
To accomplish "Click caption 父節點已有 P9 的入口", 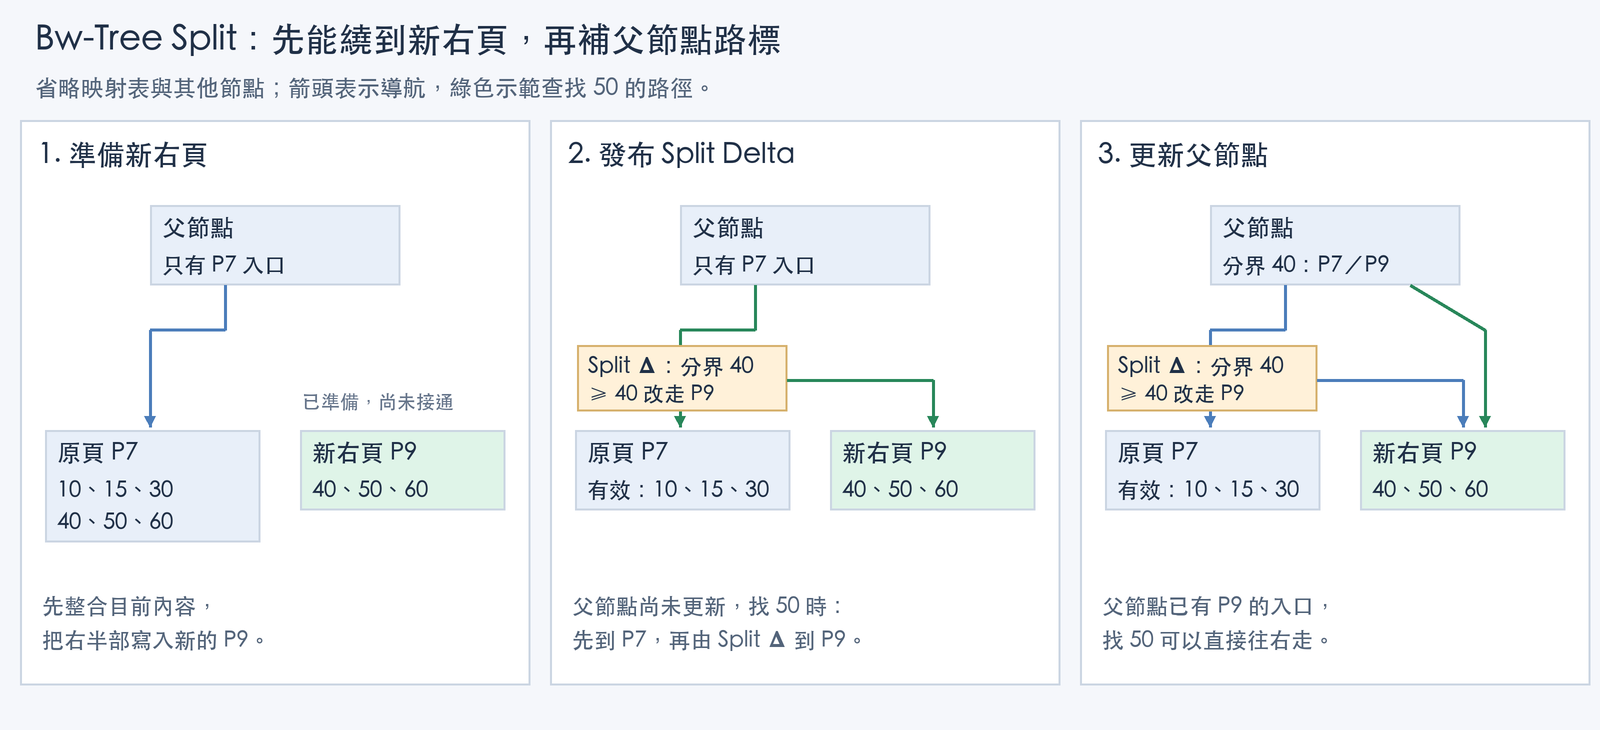I will pyautogui.click(x=1217, y=606).
